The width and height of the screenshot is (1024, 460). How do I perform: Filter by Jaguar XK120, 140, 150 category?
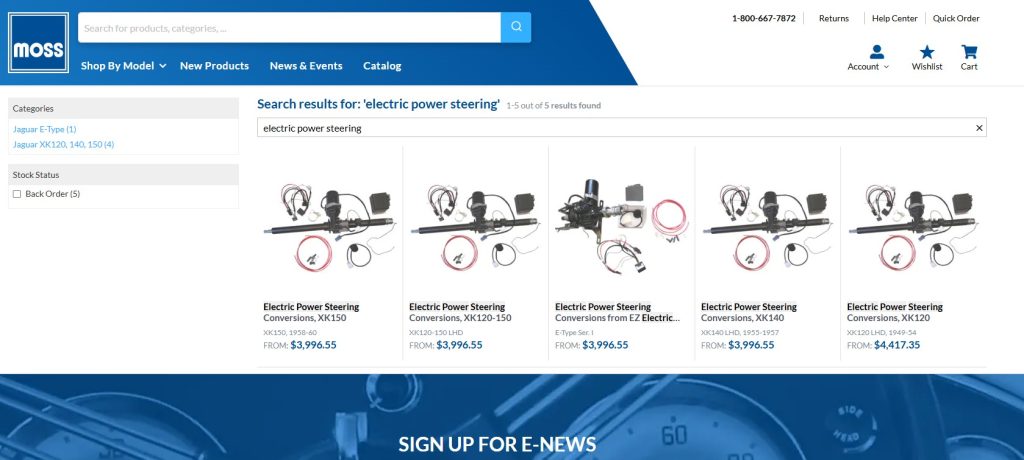tap(63, 144)
